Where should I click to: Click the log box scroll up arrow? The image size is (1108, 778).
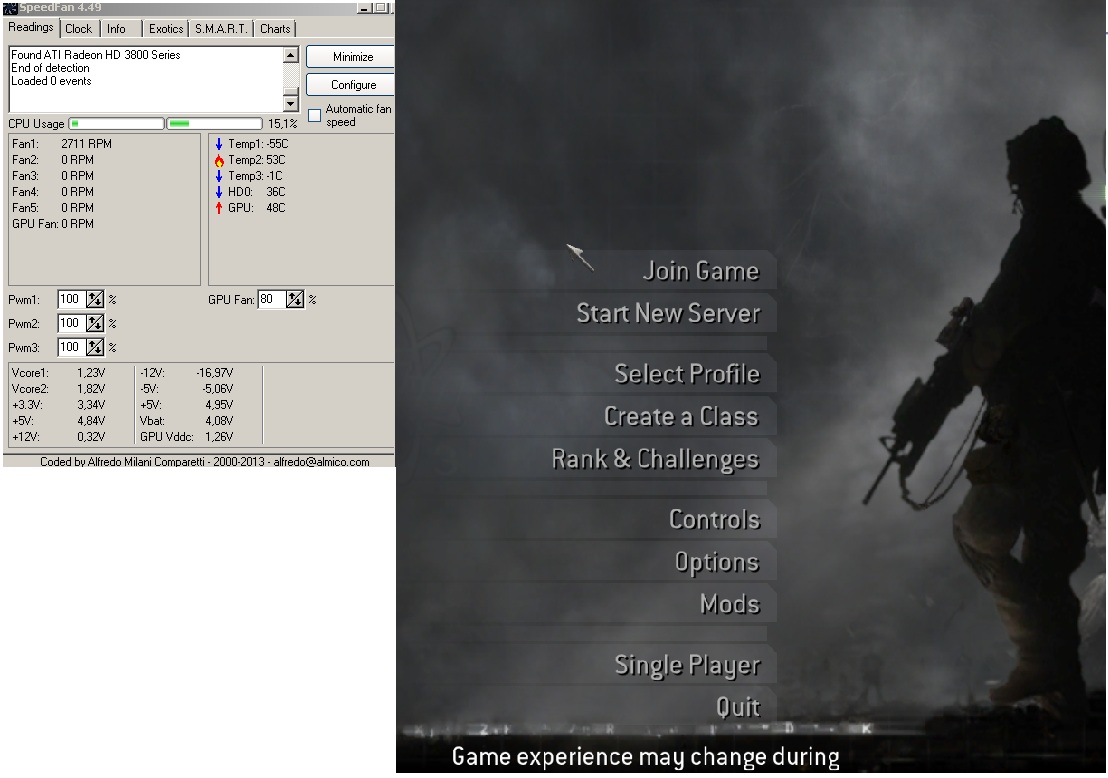[290, 55]
